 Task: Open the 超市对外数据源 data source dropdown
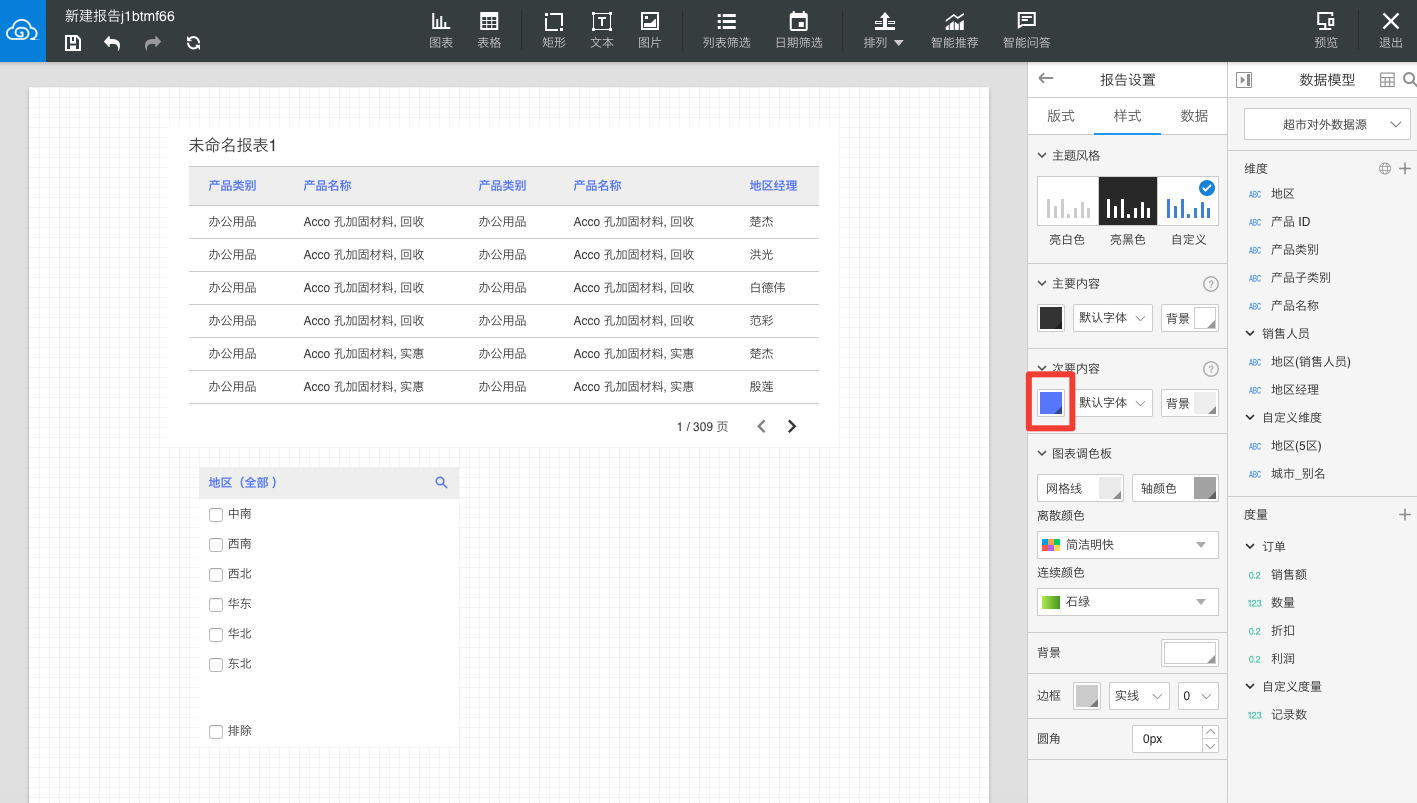1326,125
